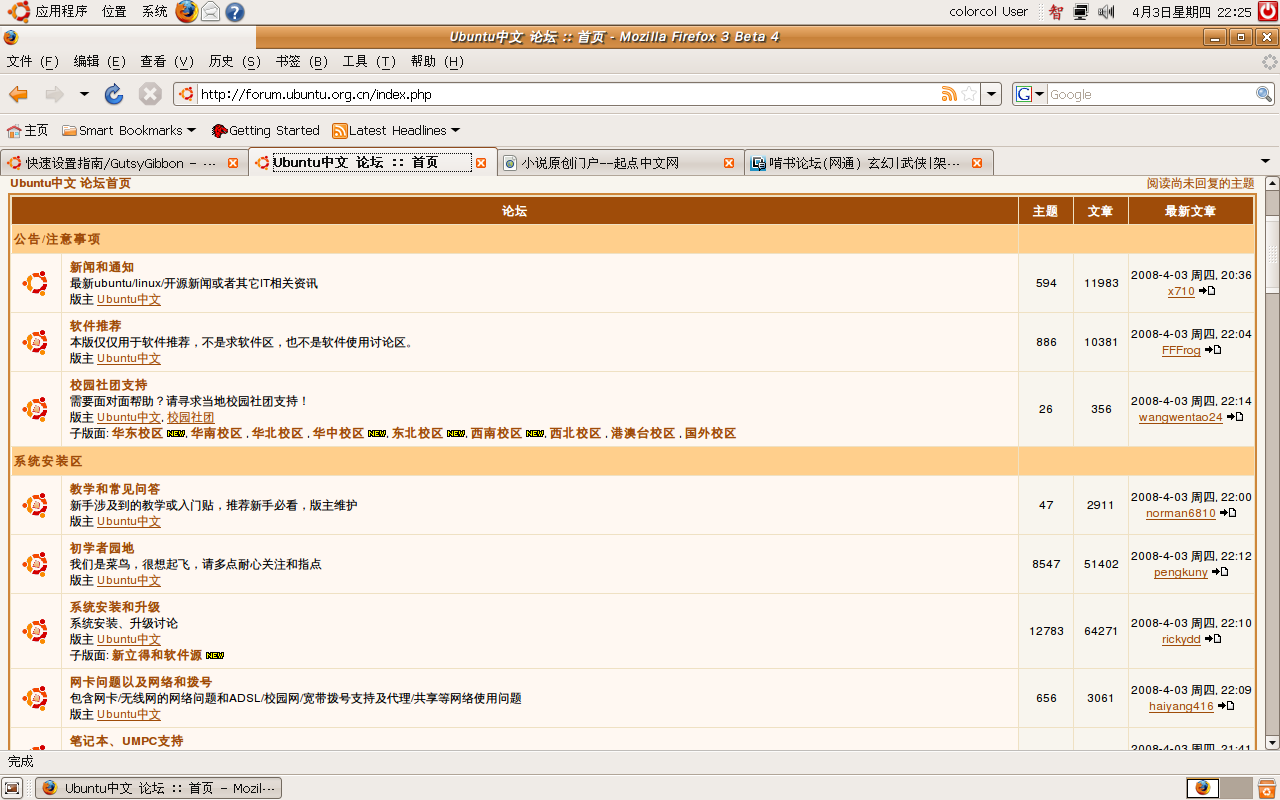
Task: Open latest post icon next to wangwentao24
Action: [x=1235, y=417]
